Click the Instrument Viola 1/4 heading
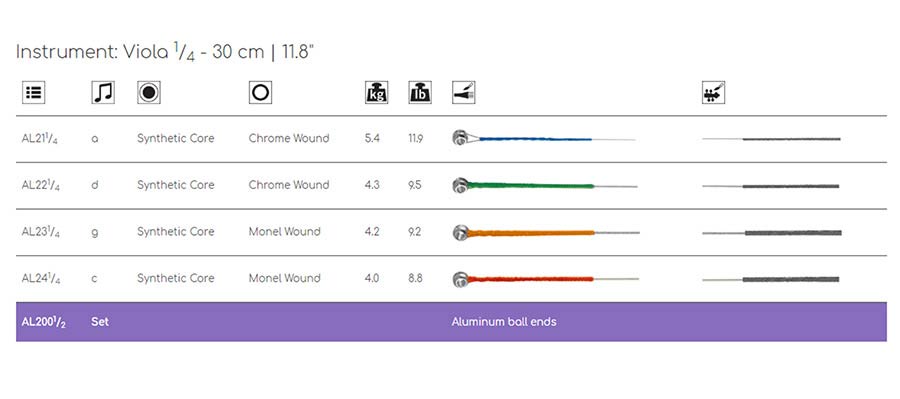Viewport: 900px width, 399px height. click(165, 52)
